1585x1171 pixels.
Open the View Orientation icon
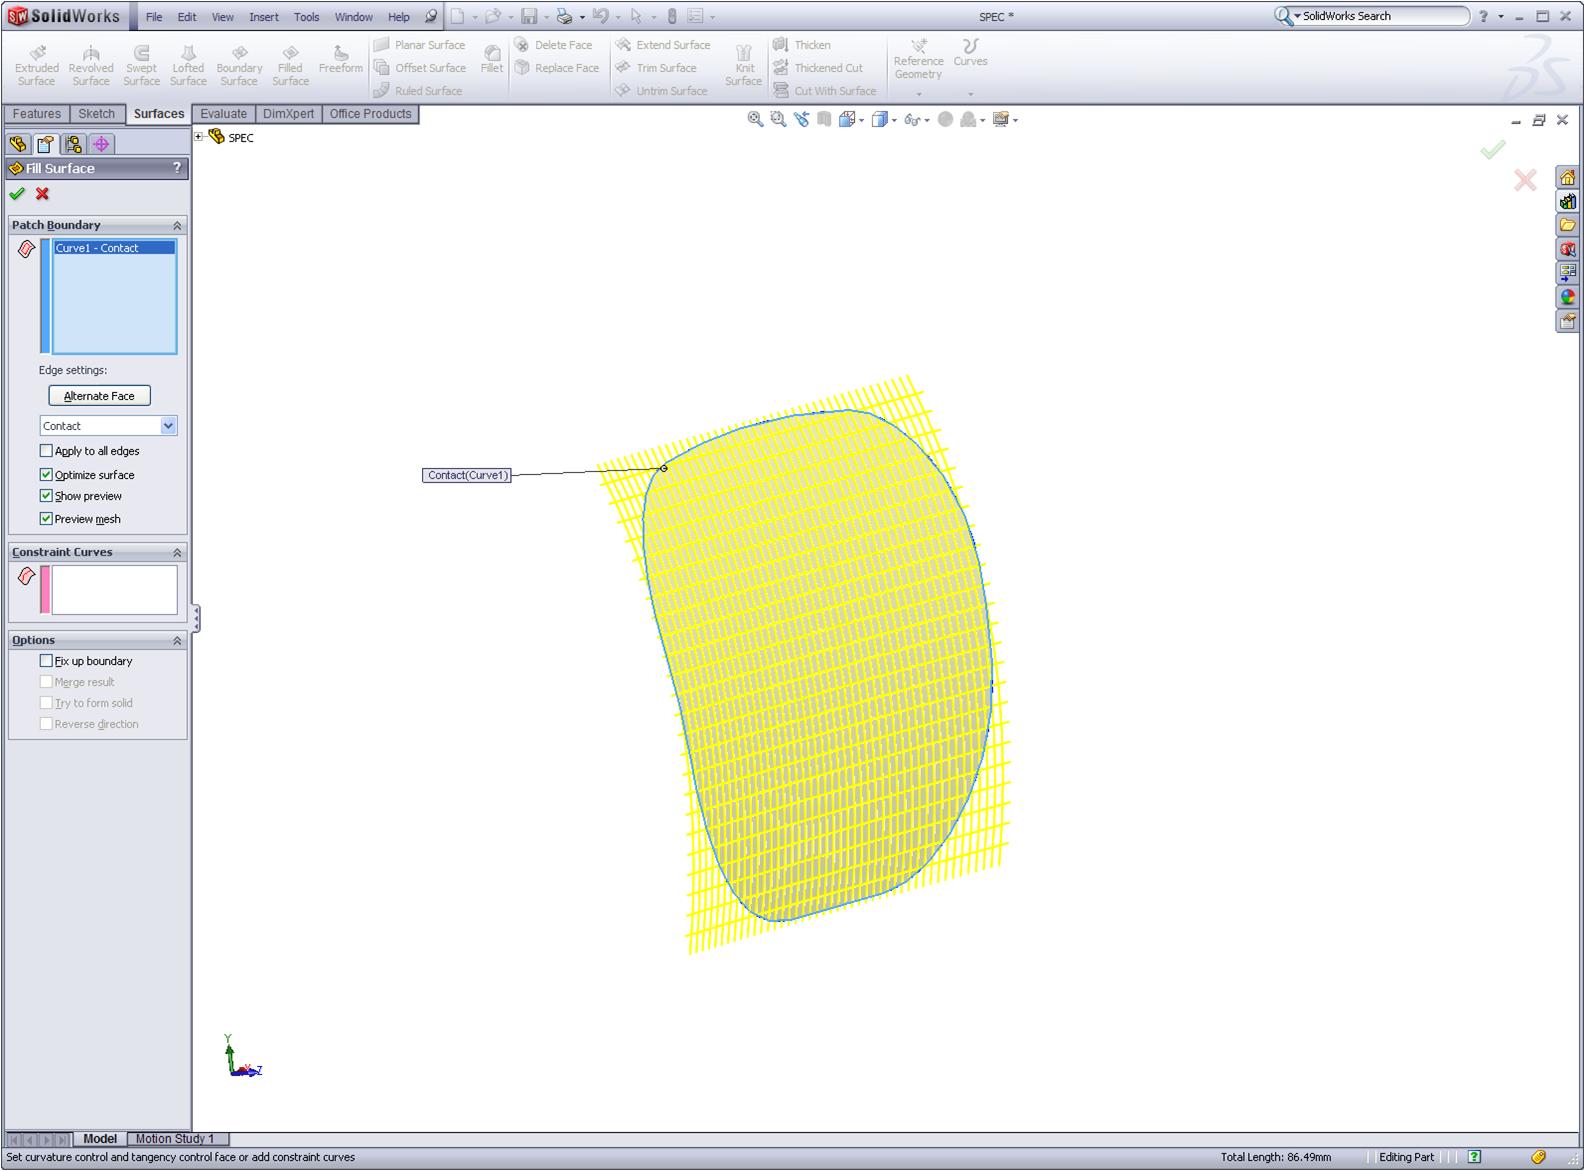[847, 119]
